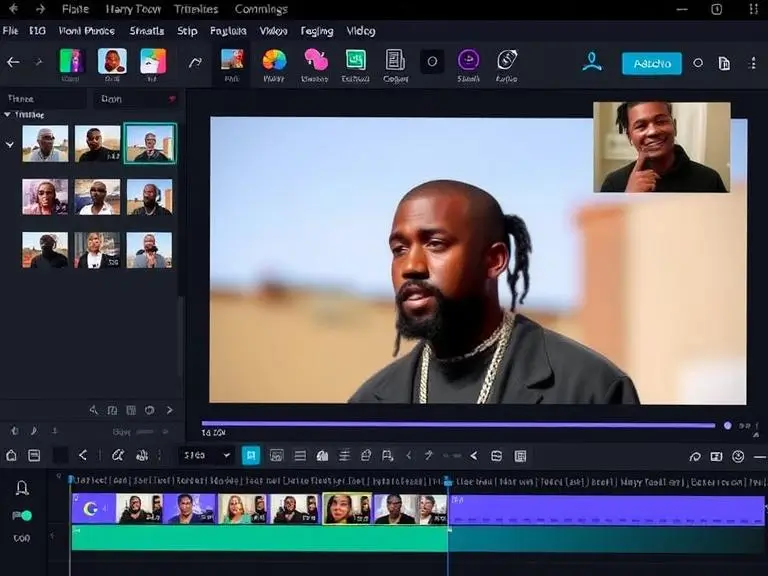This screenshot has width=768, height=576.
Task: Open the EIG menu
Action: 37,31
